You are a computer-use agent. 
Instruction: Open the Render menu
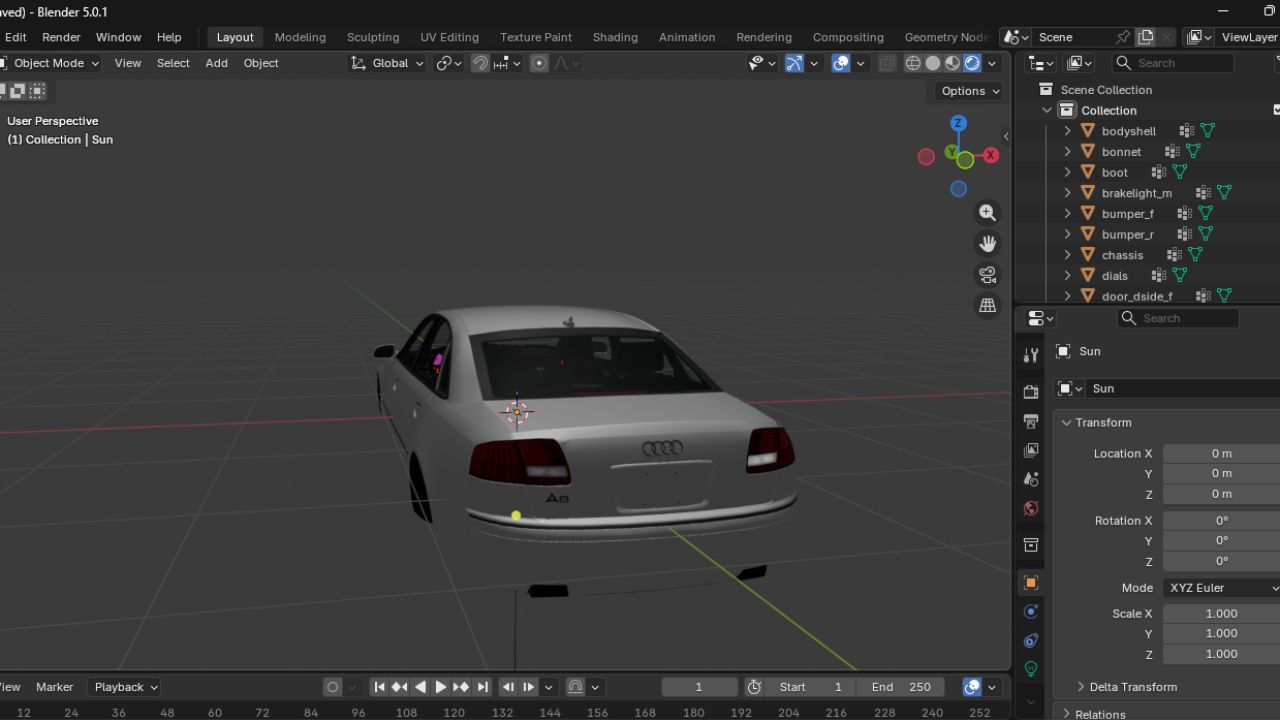[61, 37]
